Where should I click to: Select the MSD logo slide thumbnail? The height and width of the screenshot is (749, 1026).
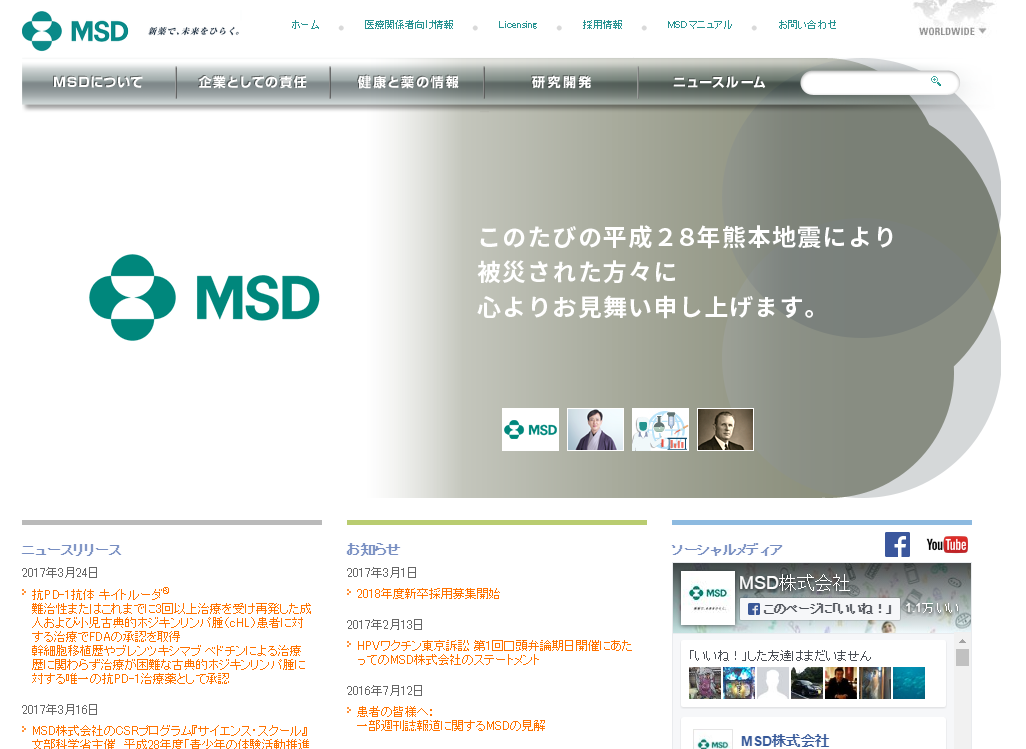coord(530,430)
